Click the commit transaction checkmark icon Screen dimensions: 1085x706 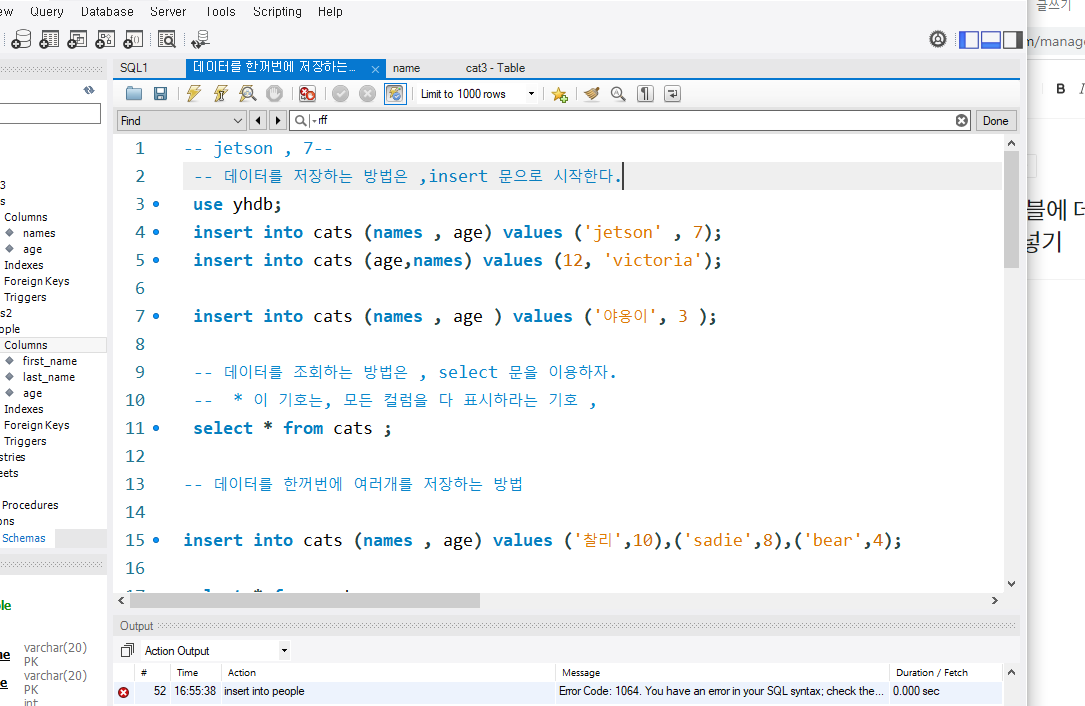(x=340, y=93)
